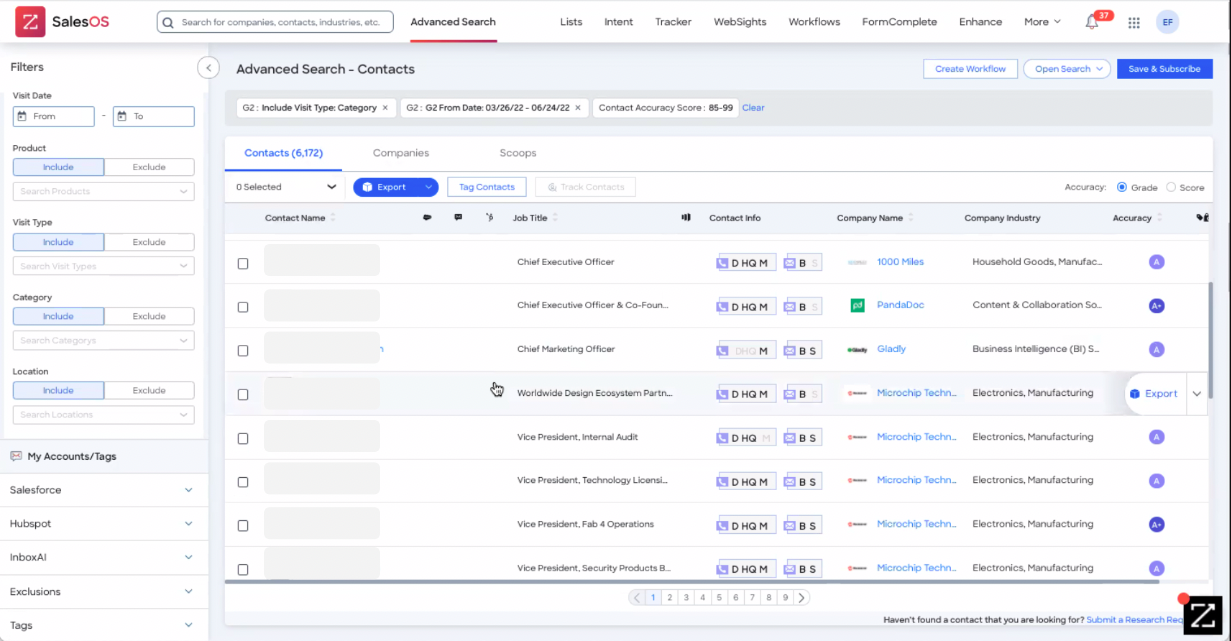Open the ZoomInfo chat widget icon

pyautogui.click(x=1202, y=614)
